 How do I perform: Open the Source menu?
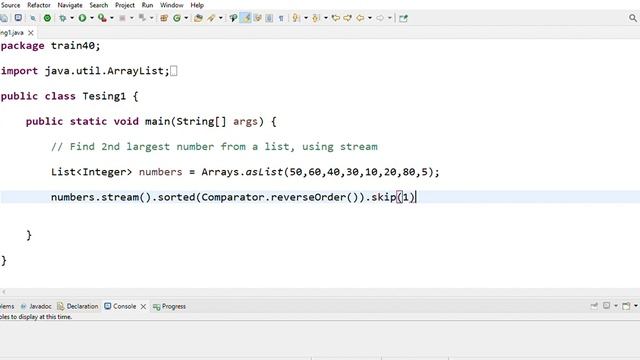coord(10,5)
